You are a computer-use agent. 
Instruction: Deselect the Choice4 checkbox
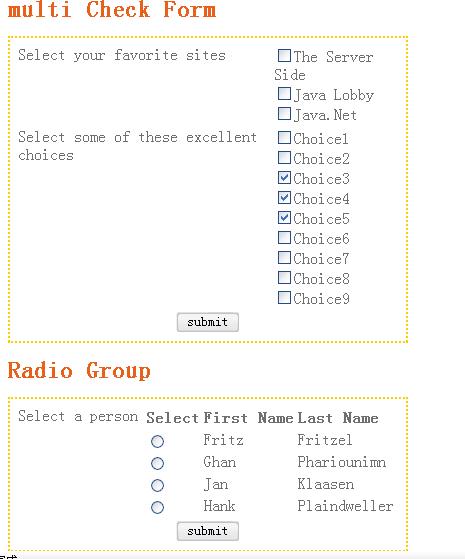(284, 198)
